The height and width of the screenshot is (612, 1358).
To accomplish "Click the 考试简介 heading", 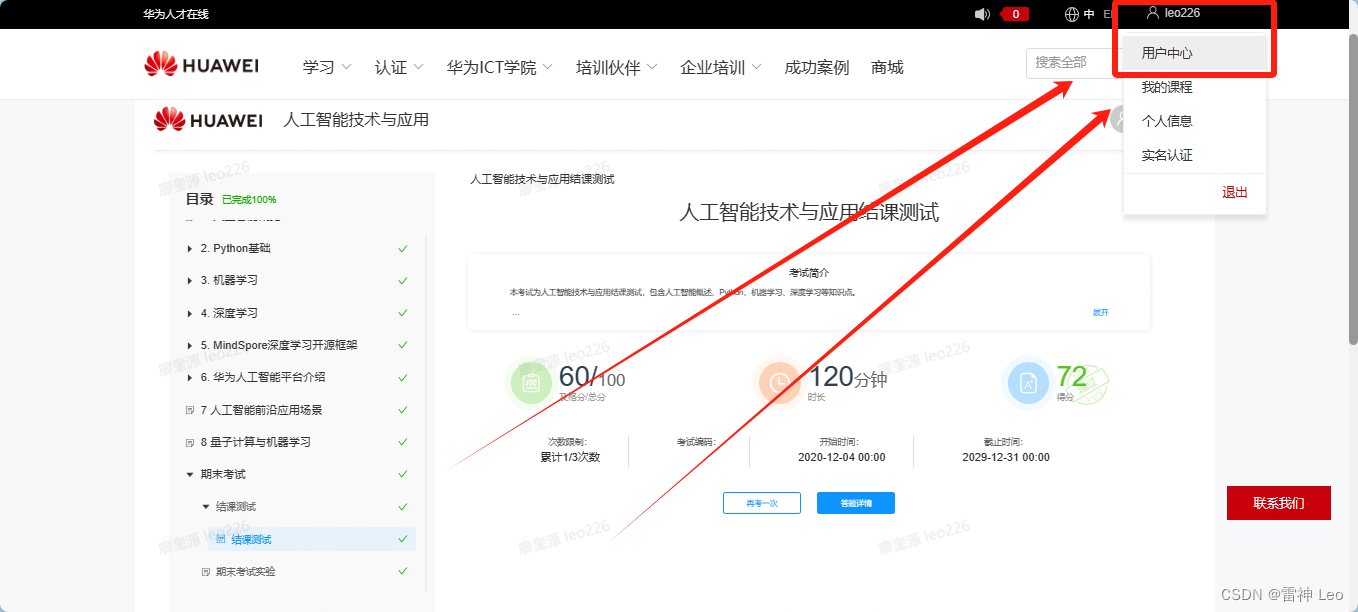I will click(x=808, y=272).
